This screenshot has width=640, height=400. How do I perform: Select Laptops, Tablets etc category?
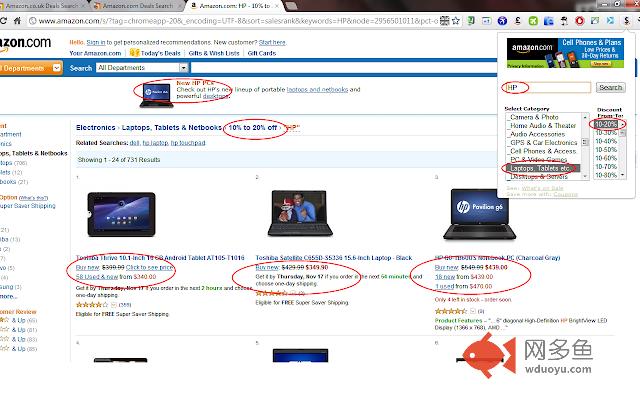point(543,168)
